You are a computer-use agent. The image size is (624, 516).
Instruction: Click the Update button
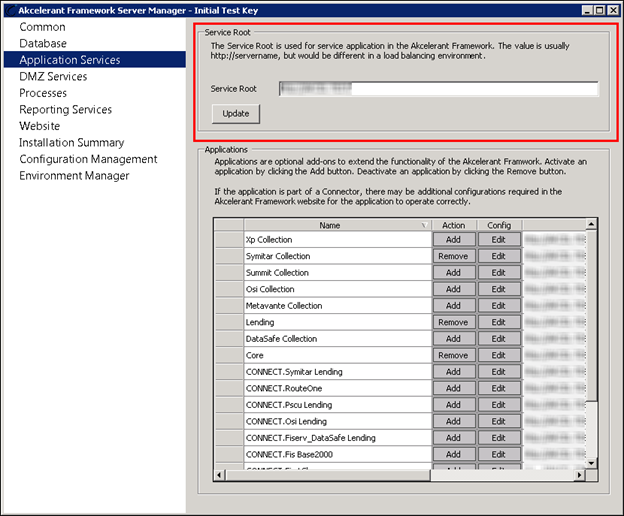[x=236, y=114]
